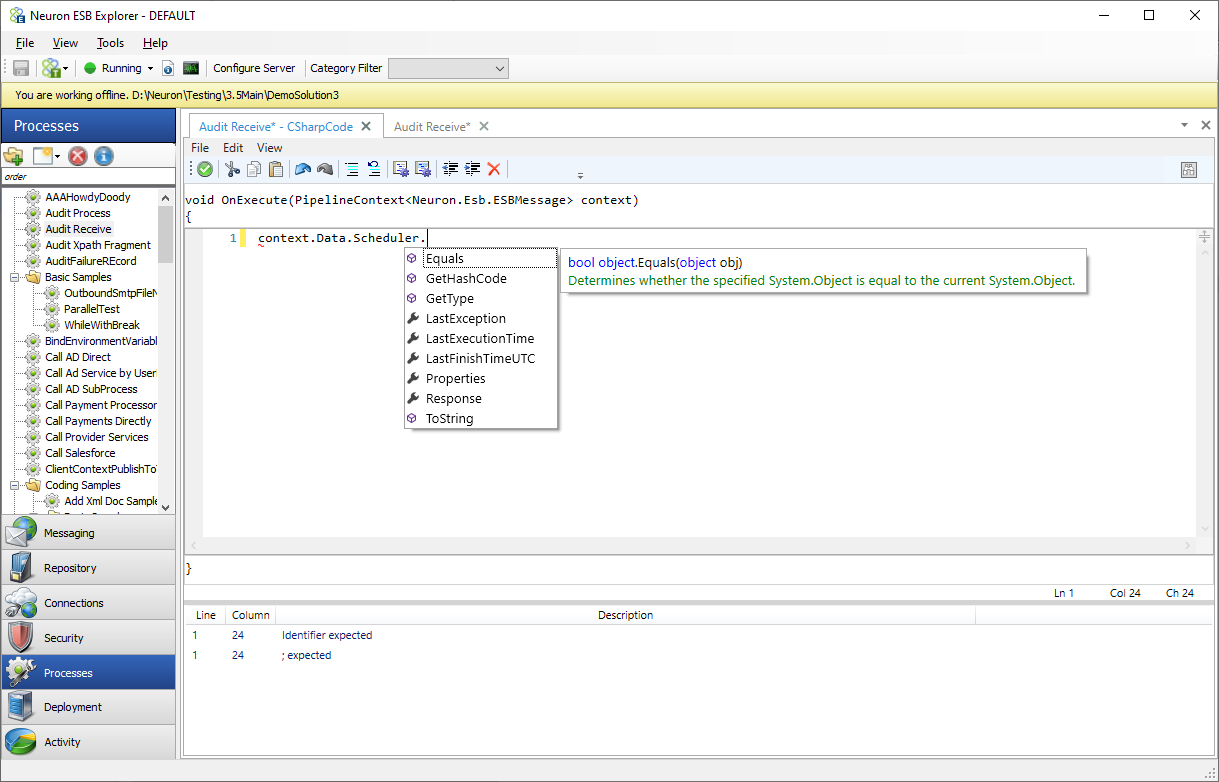Click the red X delete icon in editor toolbar
The image size is (1219, 782).
[x=494, y=169]
